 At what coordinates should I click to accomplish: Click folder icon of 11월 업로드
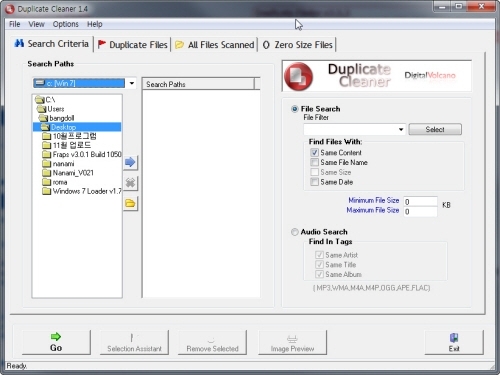(47, 145)
